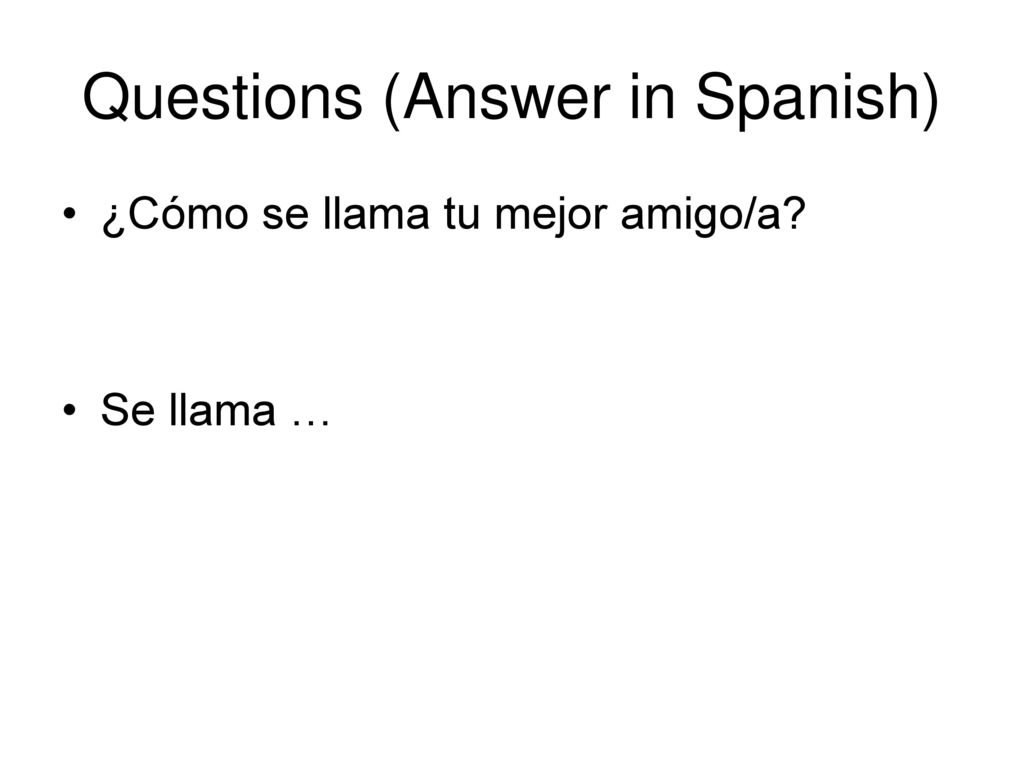The image size is (1024, 768).
Task: Click the bullet dot before "¿Cómo"
Action: pos(70,214)
